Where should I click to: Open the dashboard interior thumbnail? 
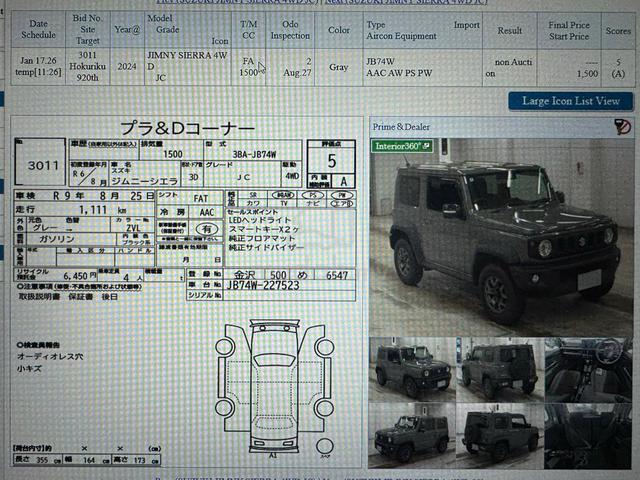coord(588,369)
